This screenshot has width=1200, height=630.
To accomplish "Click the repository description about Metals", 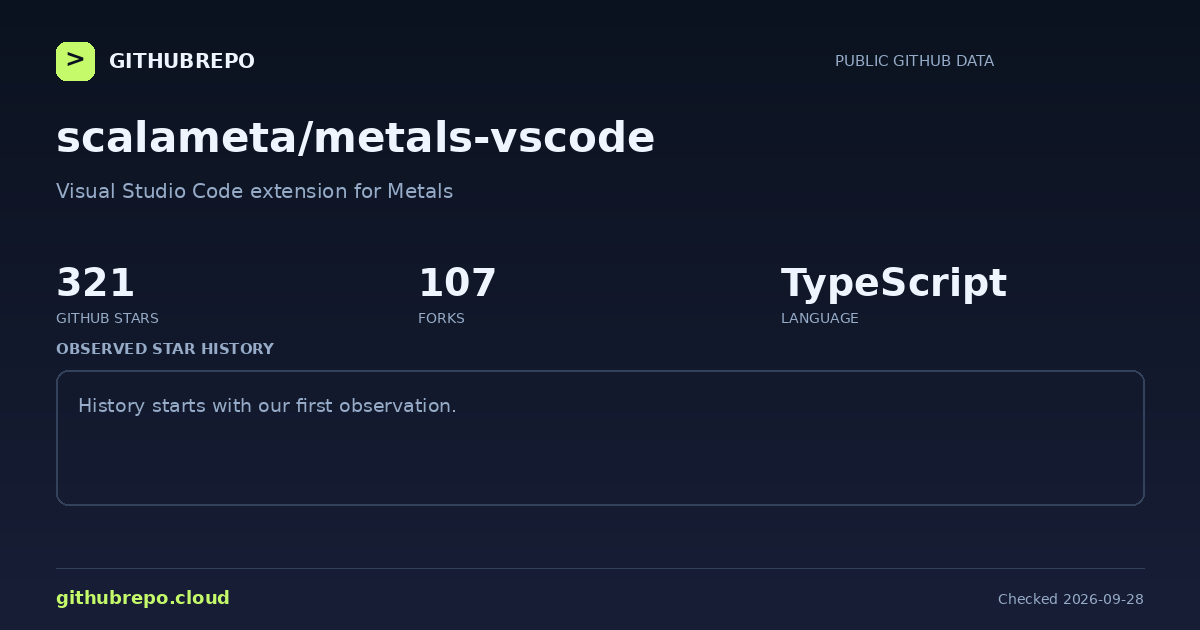I will point(254,191).
